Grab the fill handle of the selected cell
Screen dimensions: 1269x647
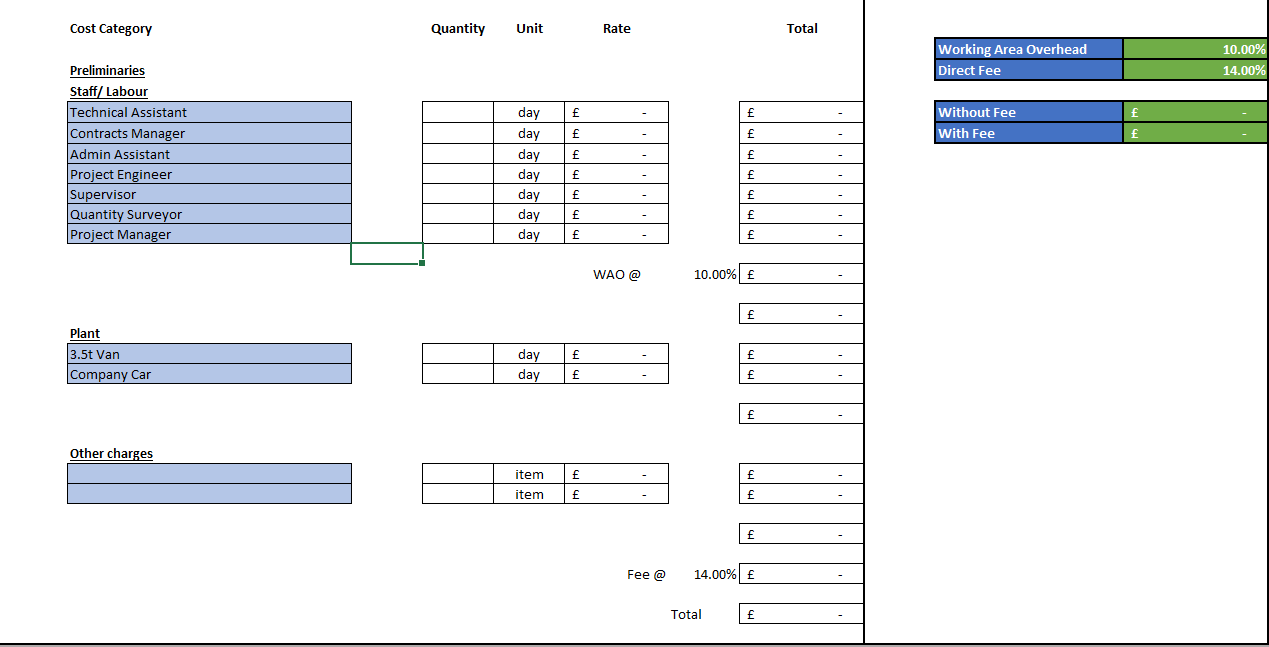point(422,263)
